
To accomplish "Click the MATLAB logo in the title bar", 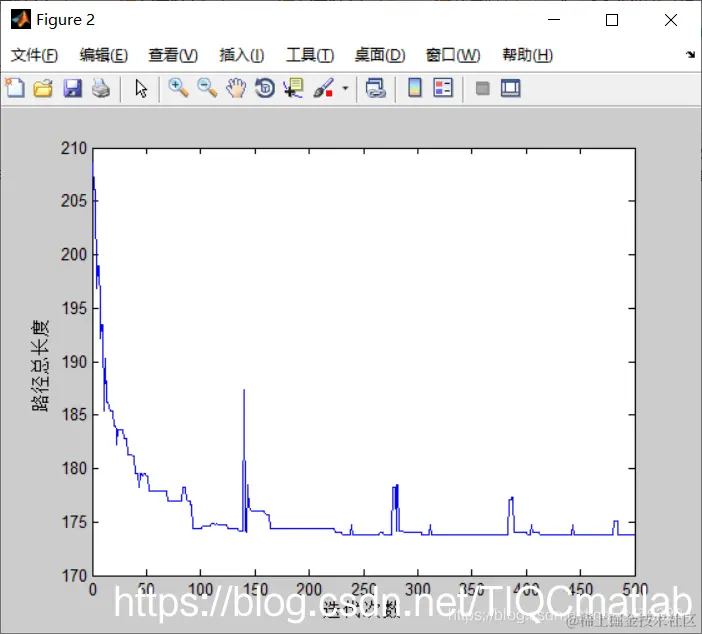I will (x=21, y=19).
